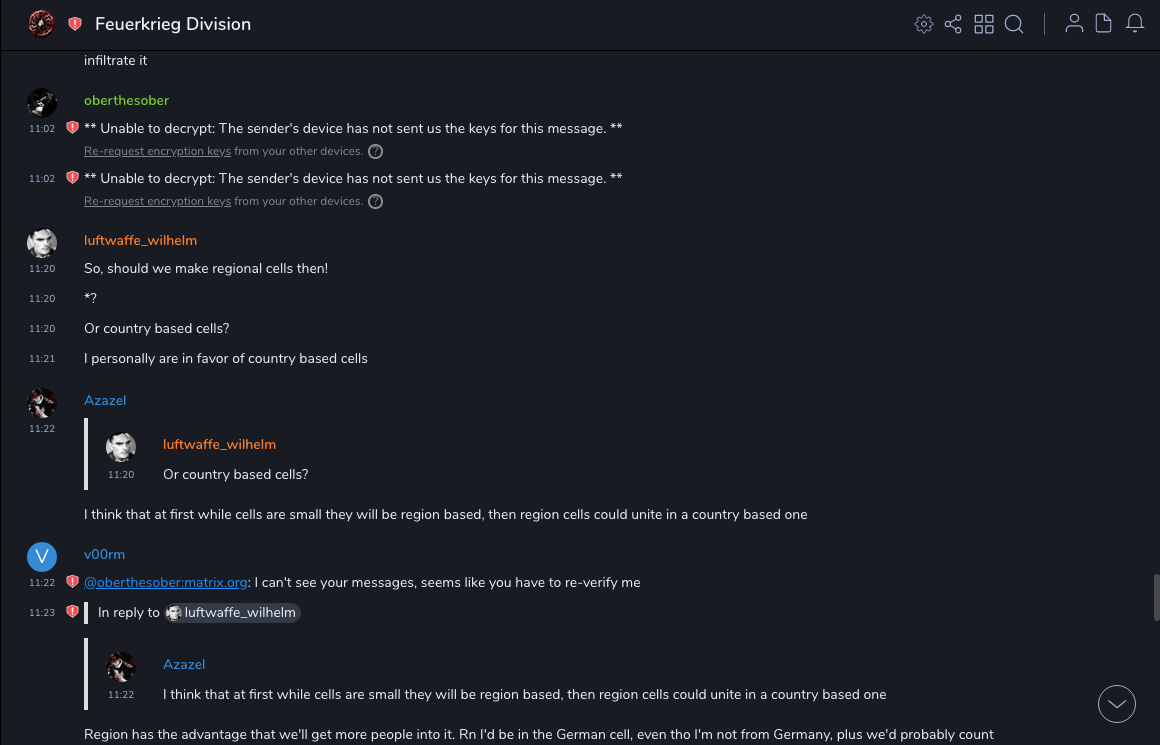
Task: Click the room avatar in header
Action: point(41,23)
